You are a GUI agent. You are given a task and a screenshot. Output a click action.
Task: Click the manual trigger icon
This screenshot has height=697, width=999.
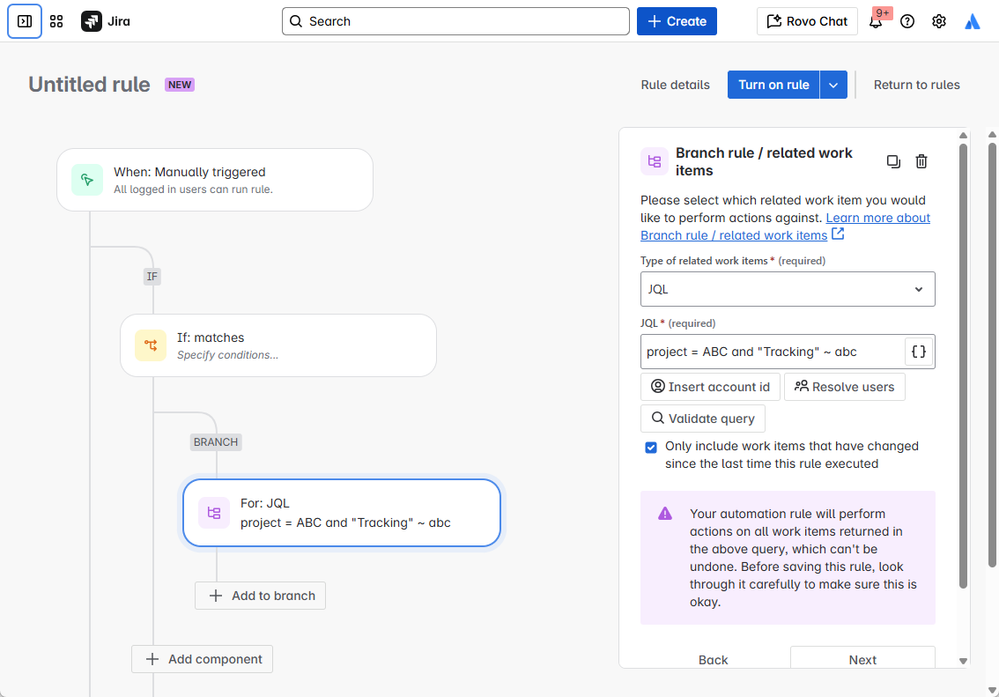pyautogui.click(x=87, y=180)
